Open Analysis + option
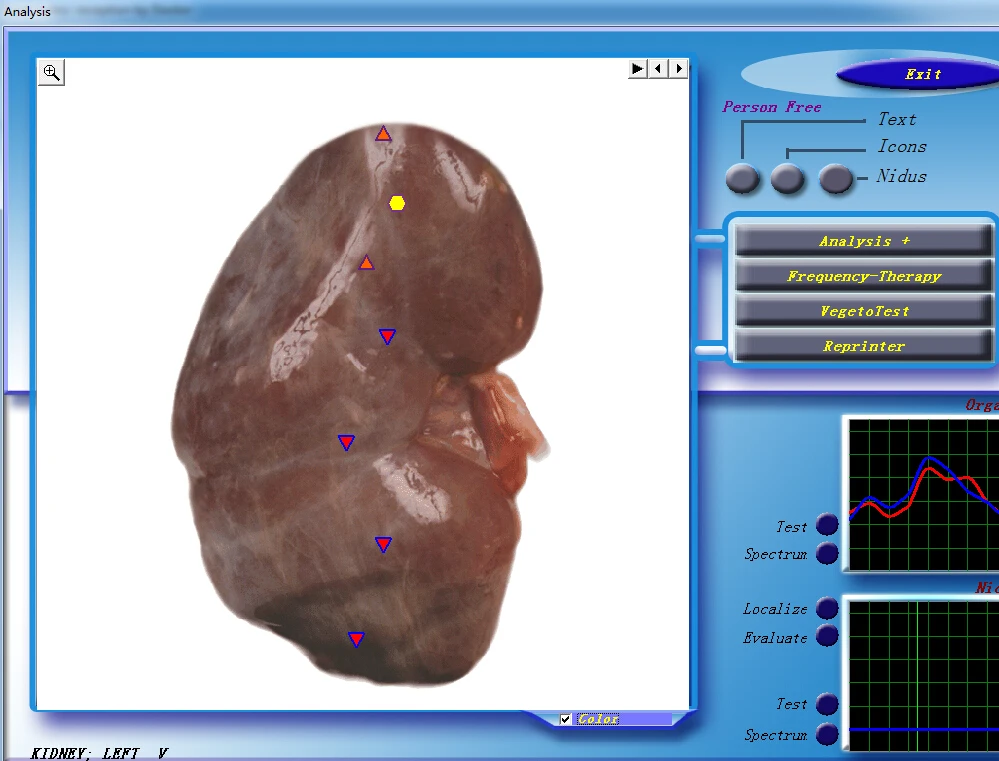 click(864, 241)
